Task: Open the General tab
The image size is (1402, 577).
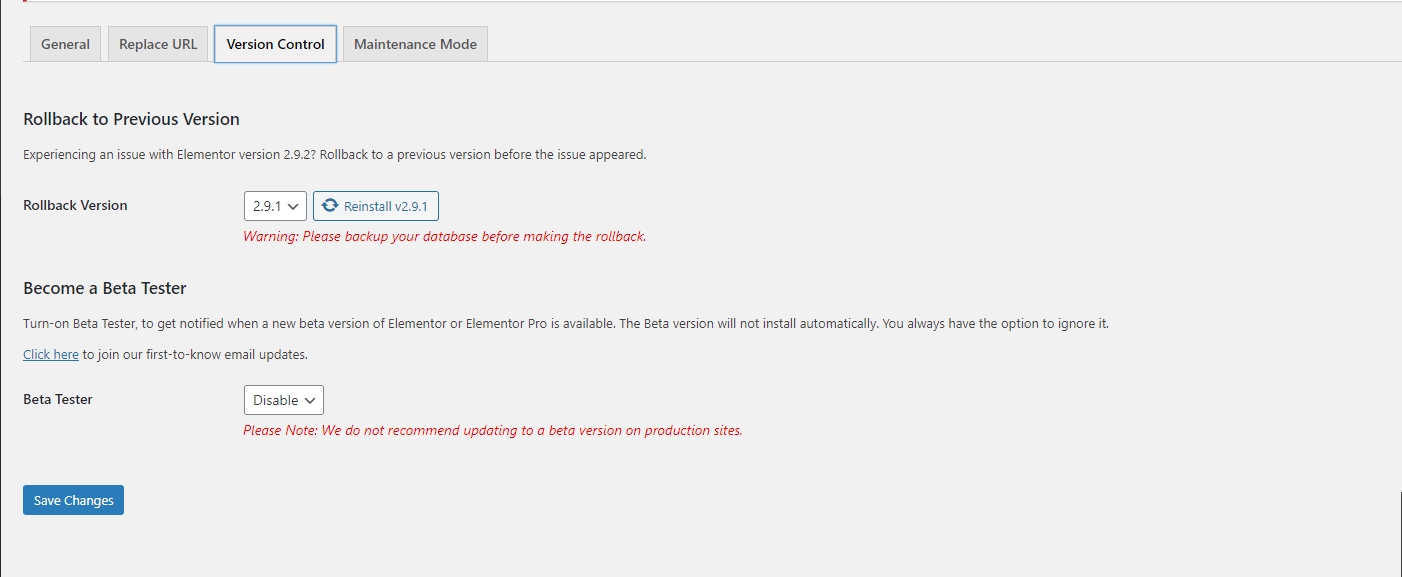Action: click(x=65, y=44)
